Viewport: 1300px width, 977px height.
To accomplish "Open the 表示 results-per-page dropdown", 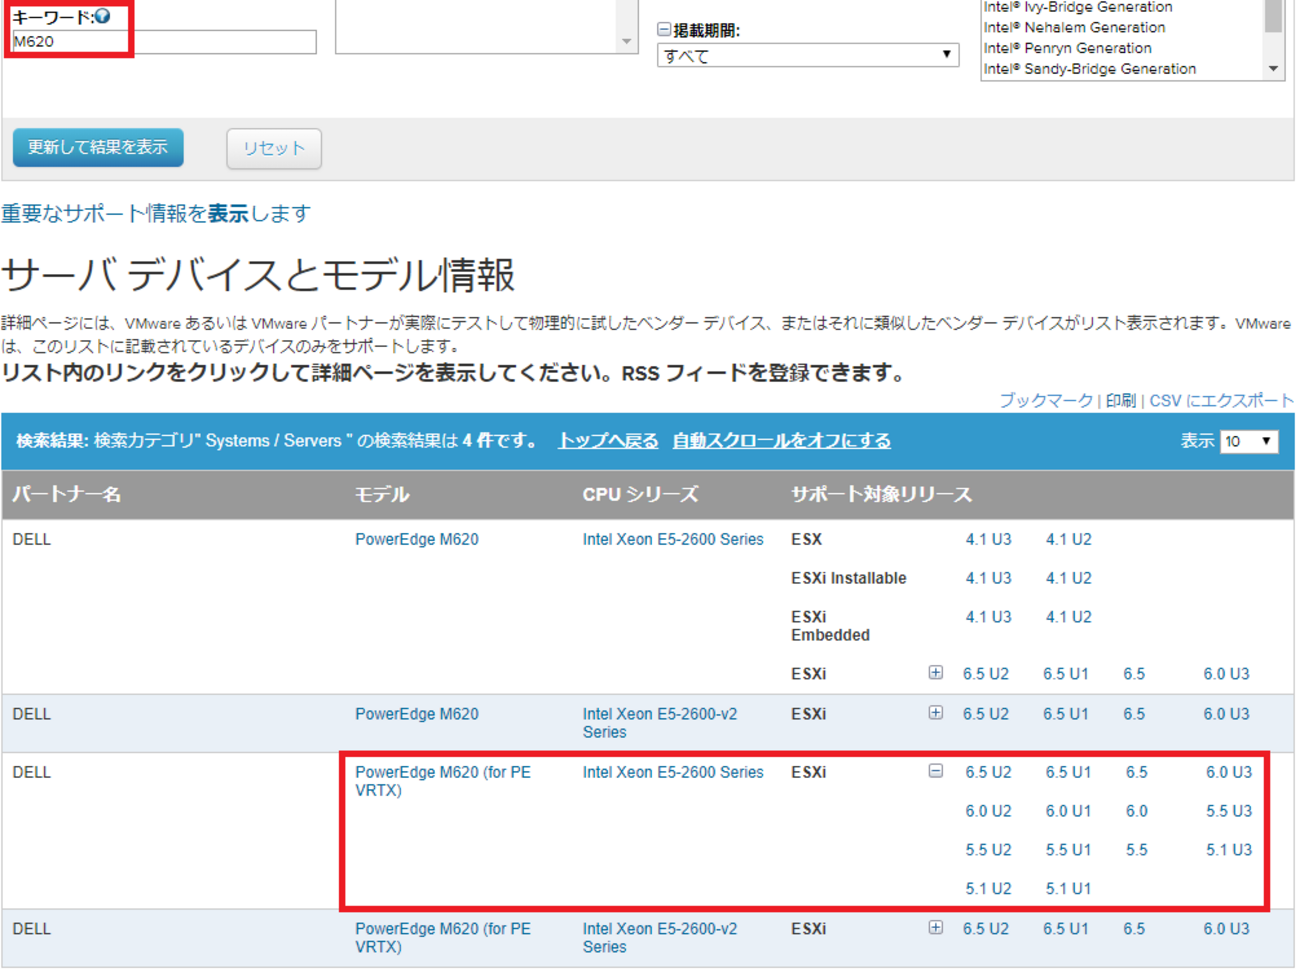I will click(1248, 441).
